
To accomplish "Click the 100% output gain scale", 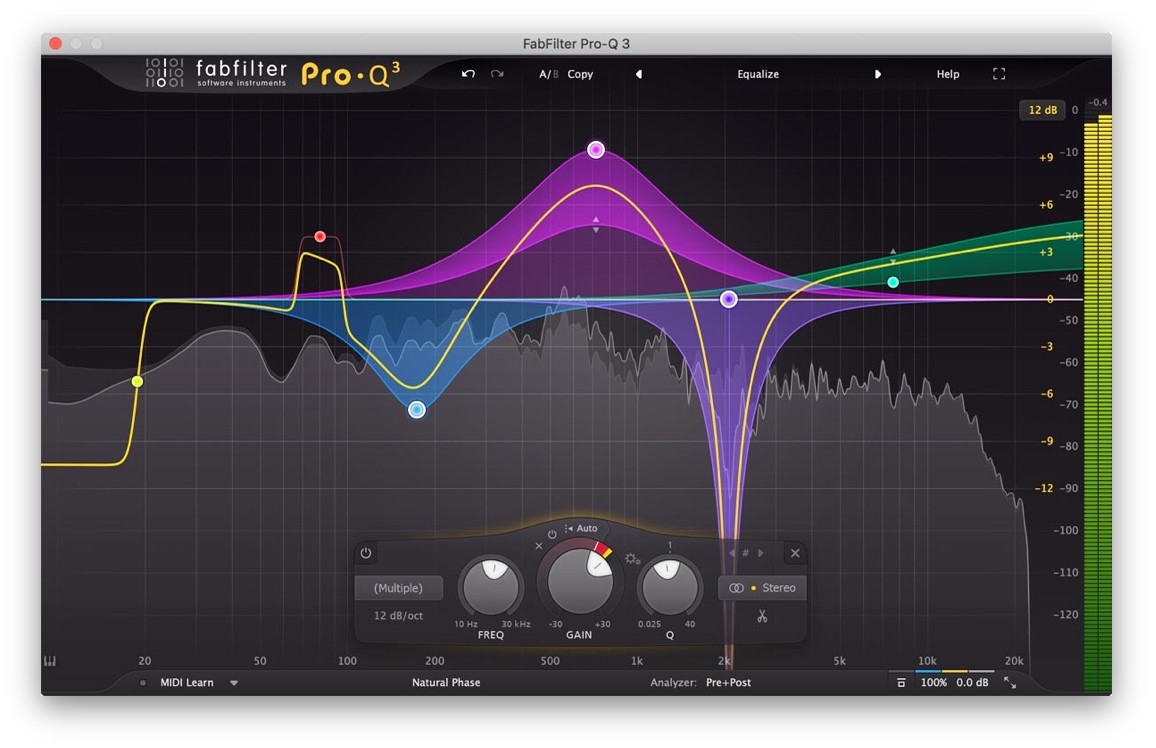I will pyautogui.click(x=933, y=682).
